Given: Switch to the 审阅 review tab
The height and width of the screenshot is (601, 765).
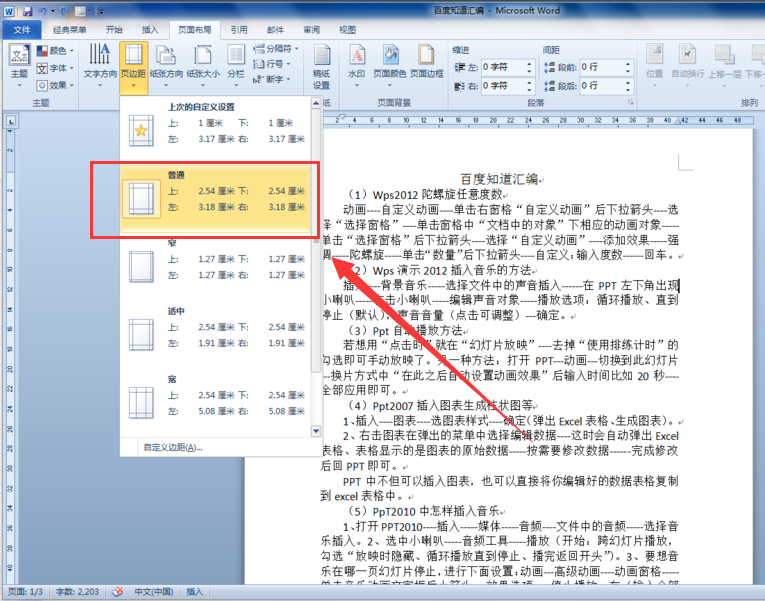Looking at the screenshot, I should coord(311,30).
